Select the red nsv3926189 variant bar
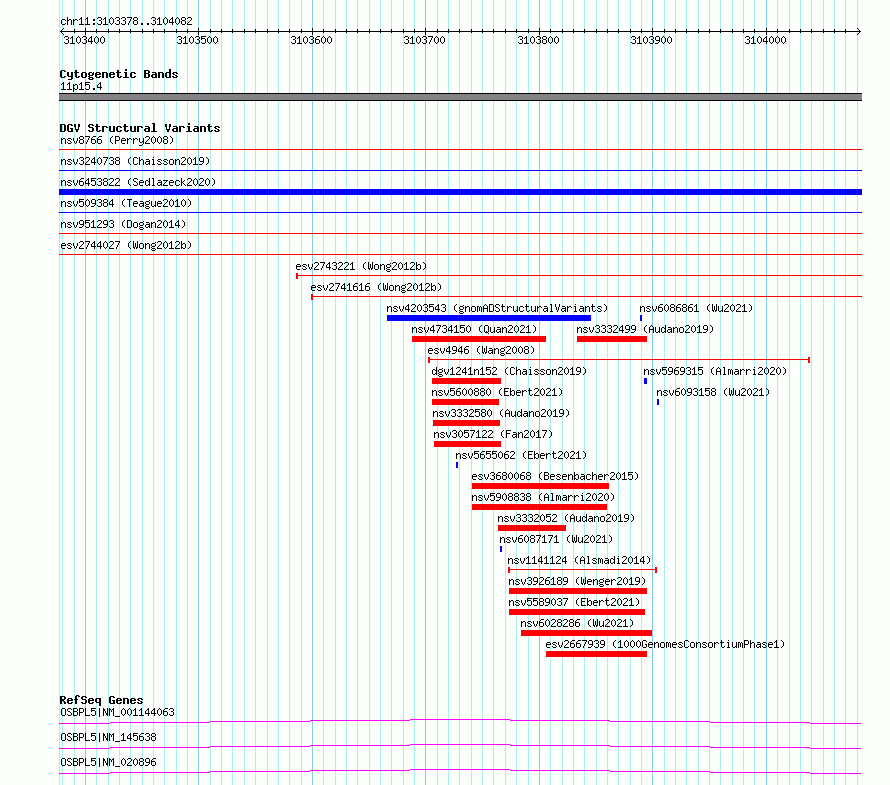The width and height of the screenshot is (890, 785). pyautogui.click(x=578, y=591)
